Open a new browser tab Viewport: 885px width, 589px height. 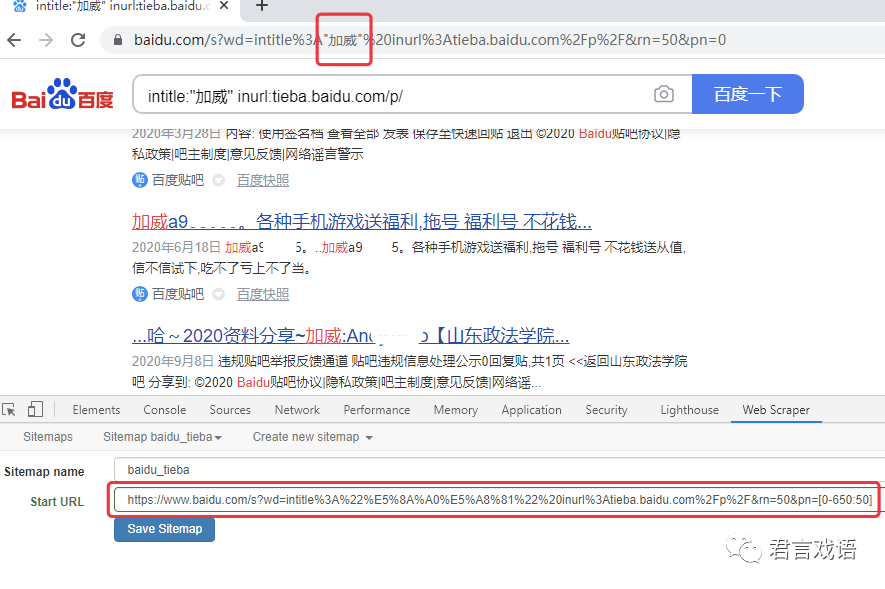click(x=262, y=6)
